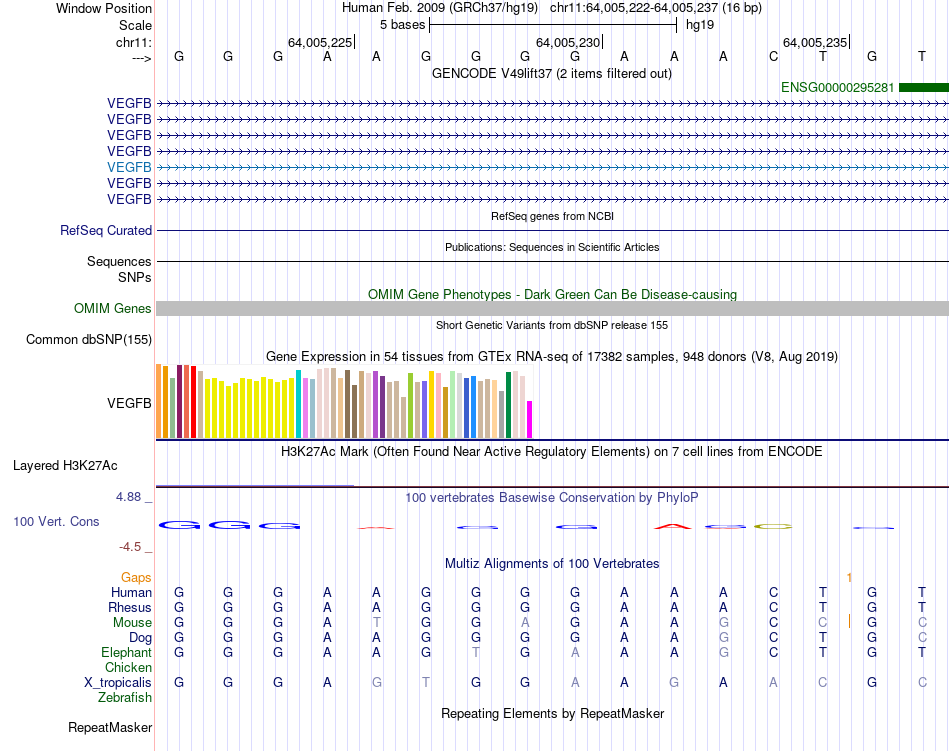Click the '5 bases' scale text
The image size is (950, 751).
pyautogui.click(x=402, y=25)
